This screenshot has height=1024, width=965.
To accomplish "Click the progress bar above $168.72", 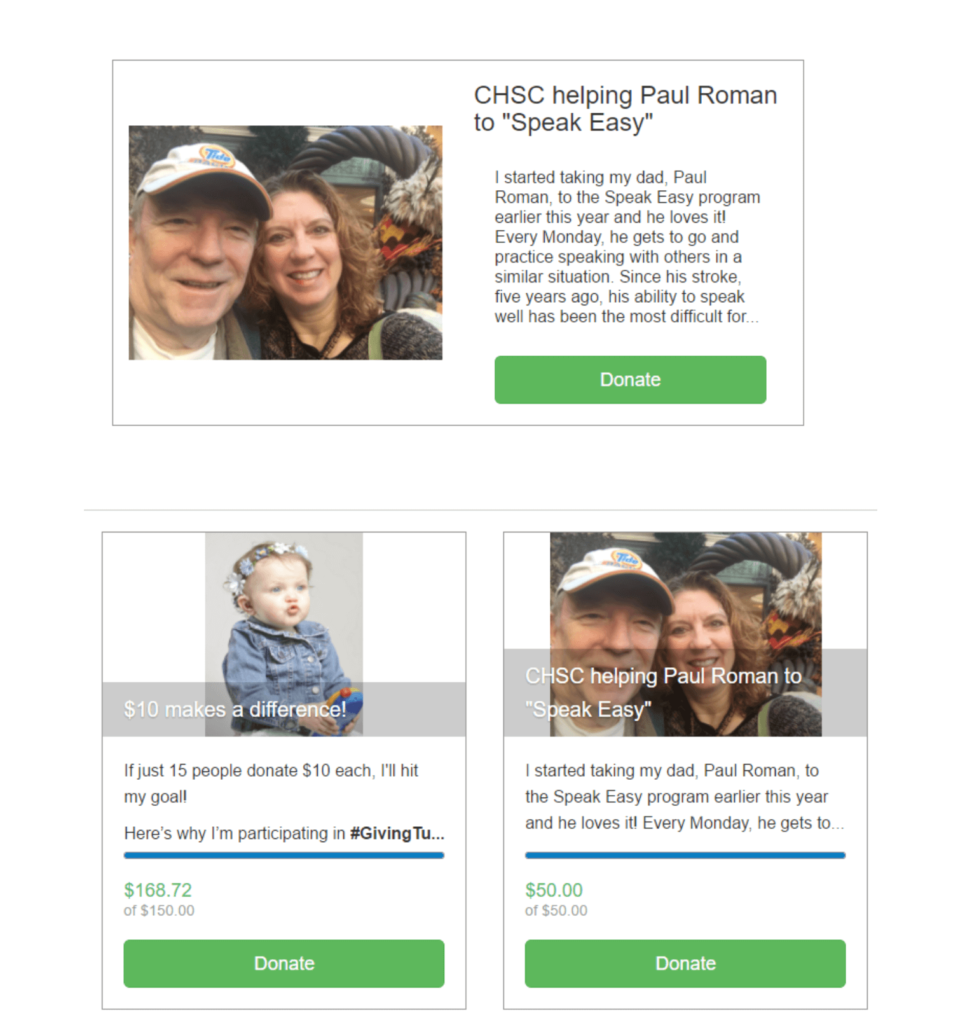I will click(x=284, y=855).
